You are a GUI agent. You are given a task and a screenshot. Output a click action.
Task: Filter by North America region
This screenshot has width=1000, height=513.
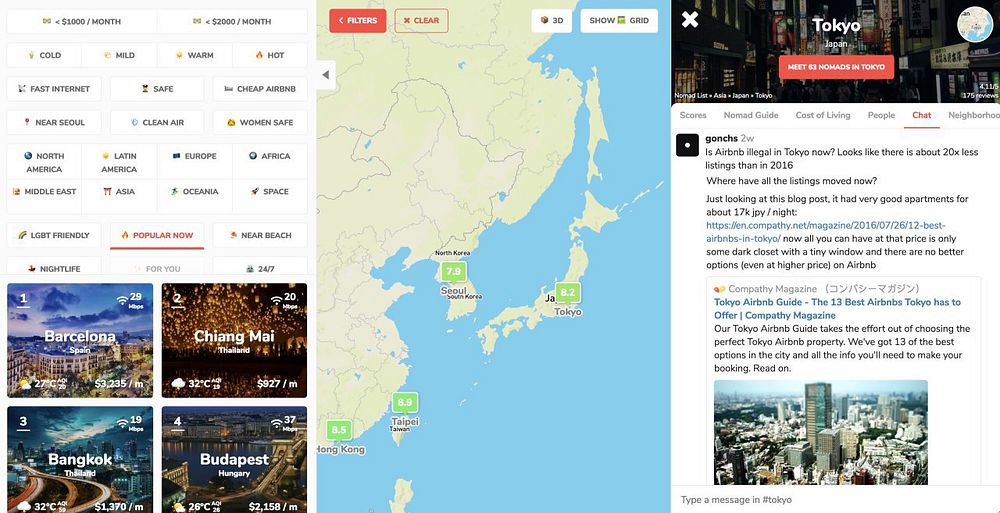(44, 162)
